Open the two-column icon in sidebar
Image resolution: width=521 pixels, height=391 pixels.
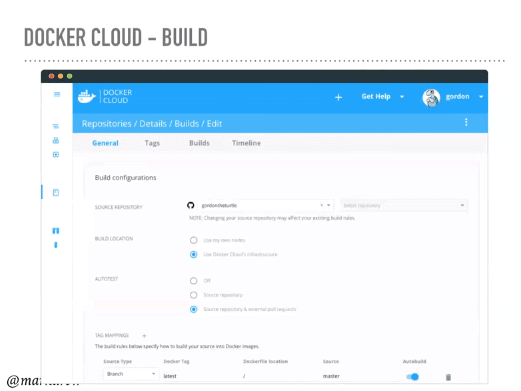coord(56,231)
